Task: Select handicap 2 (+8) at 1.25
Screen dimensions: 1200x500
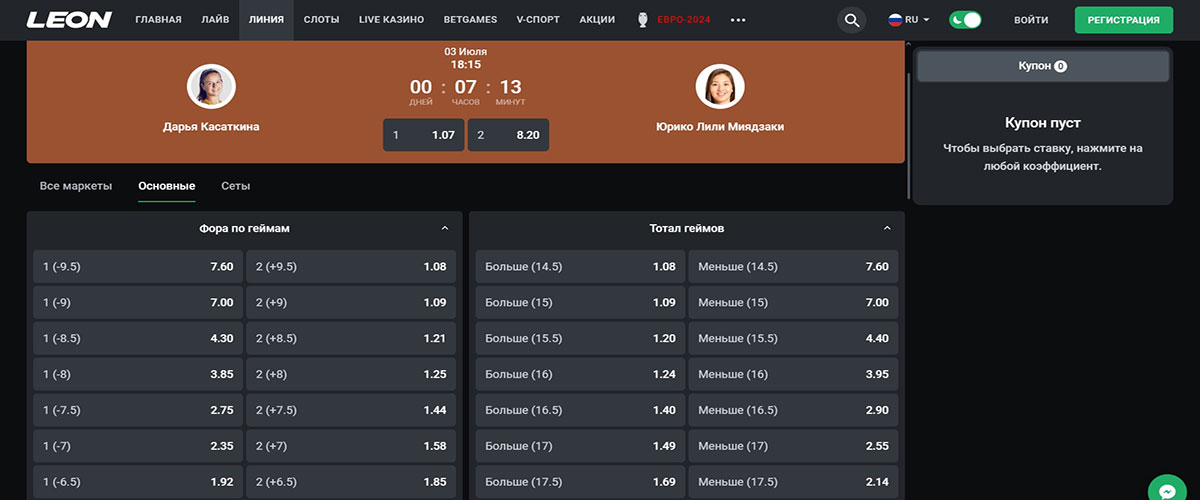Action: point(351,375)
